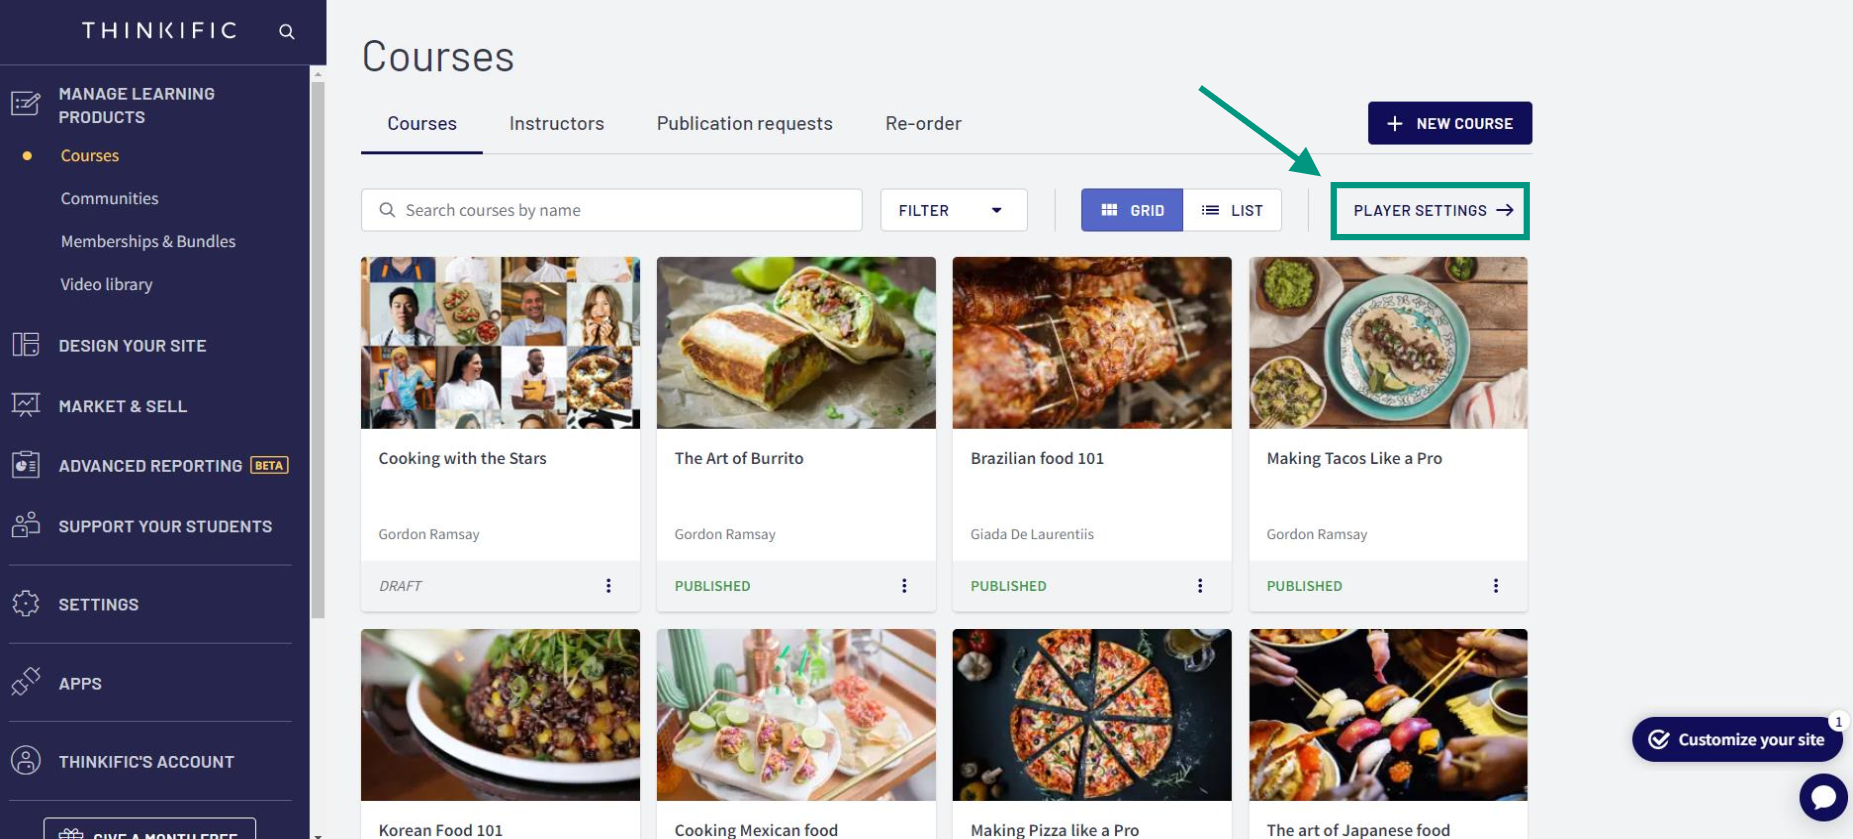Open the Making Tacos Like a Pro thumbnail
The image size is (1853, 839).
click(x=1388, y=343)
